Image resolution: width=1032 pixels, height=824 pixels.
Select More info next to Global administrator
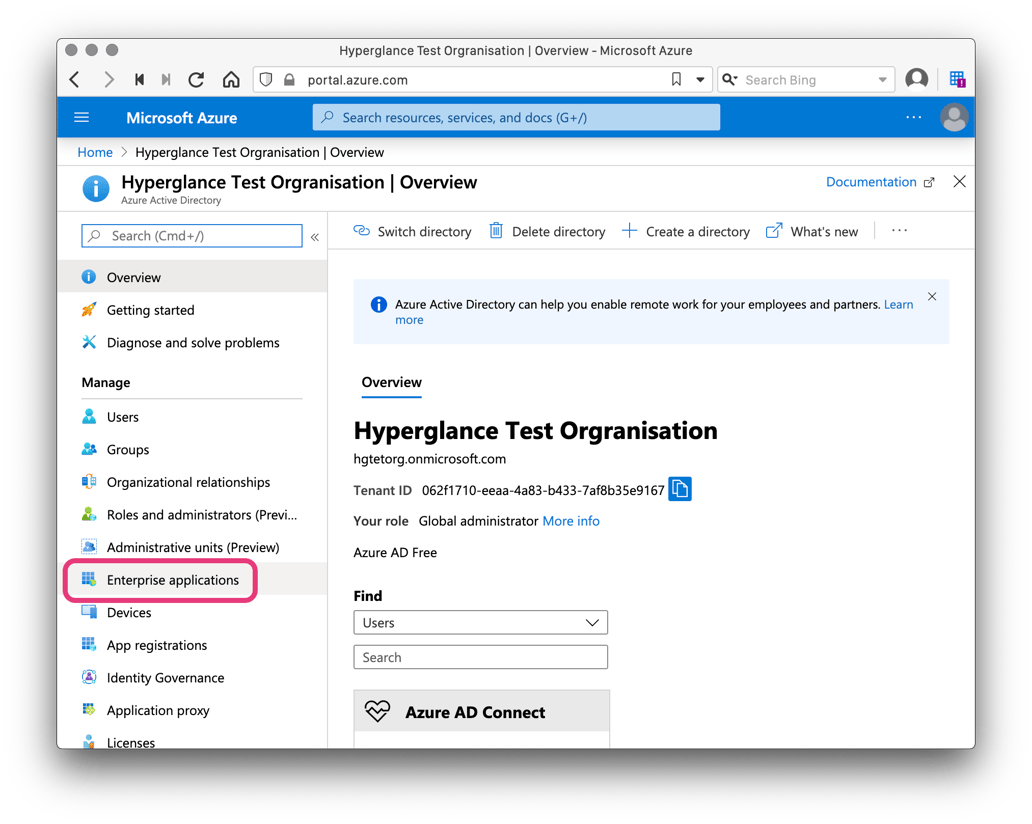coord(571,521)
